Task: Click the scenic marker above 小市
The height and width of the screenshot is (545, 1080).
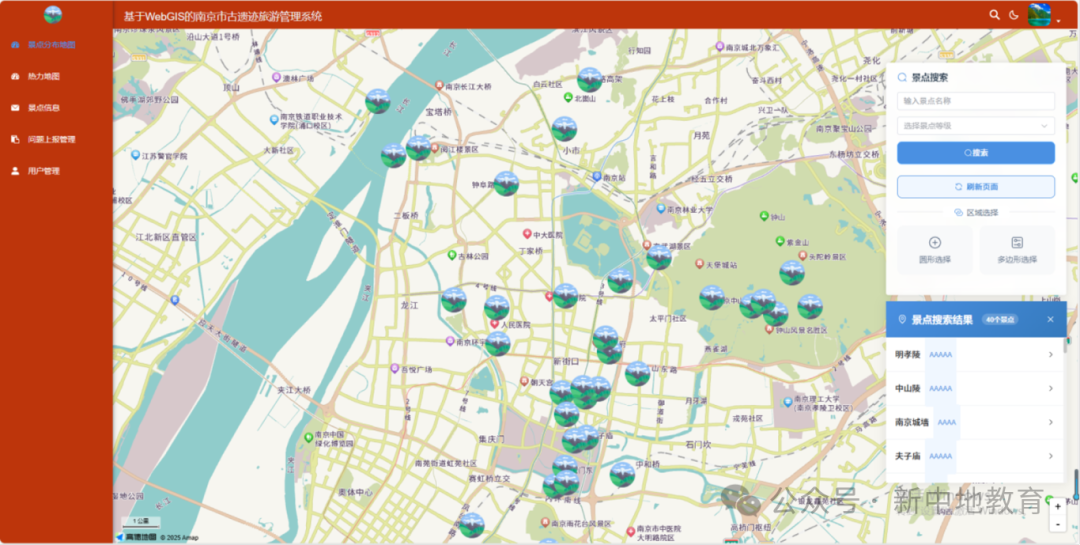Action: (564, 129)
